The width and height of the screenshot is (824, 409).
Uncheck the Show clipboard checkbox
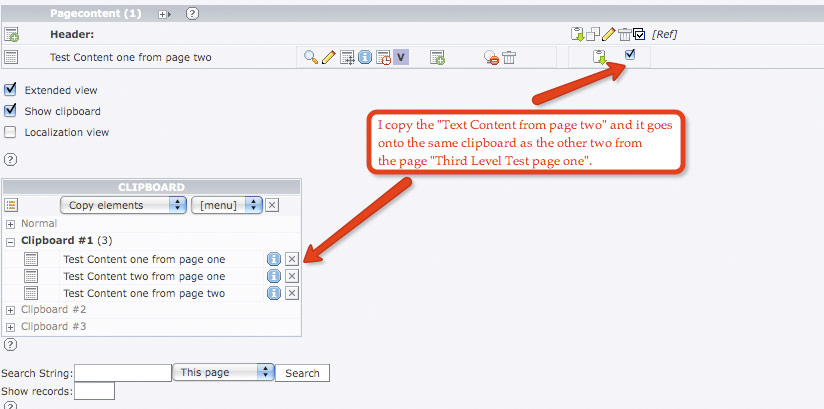(x=11, y=111)
